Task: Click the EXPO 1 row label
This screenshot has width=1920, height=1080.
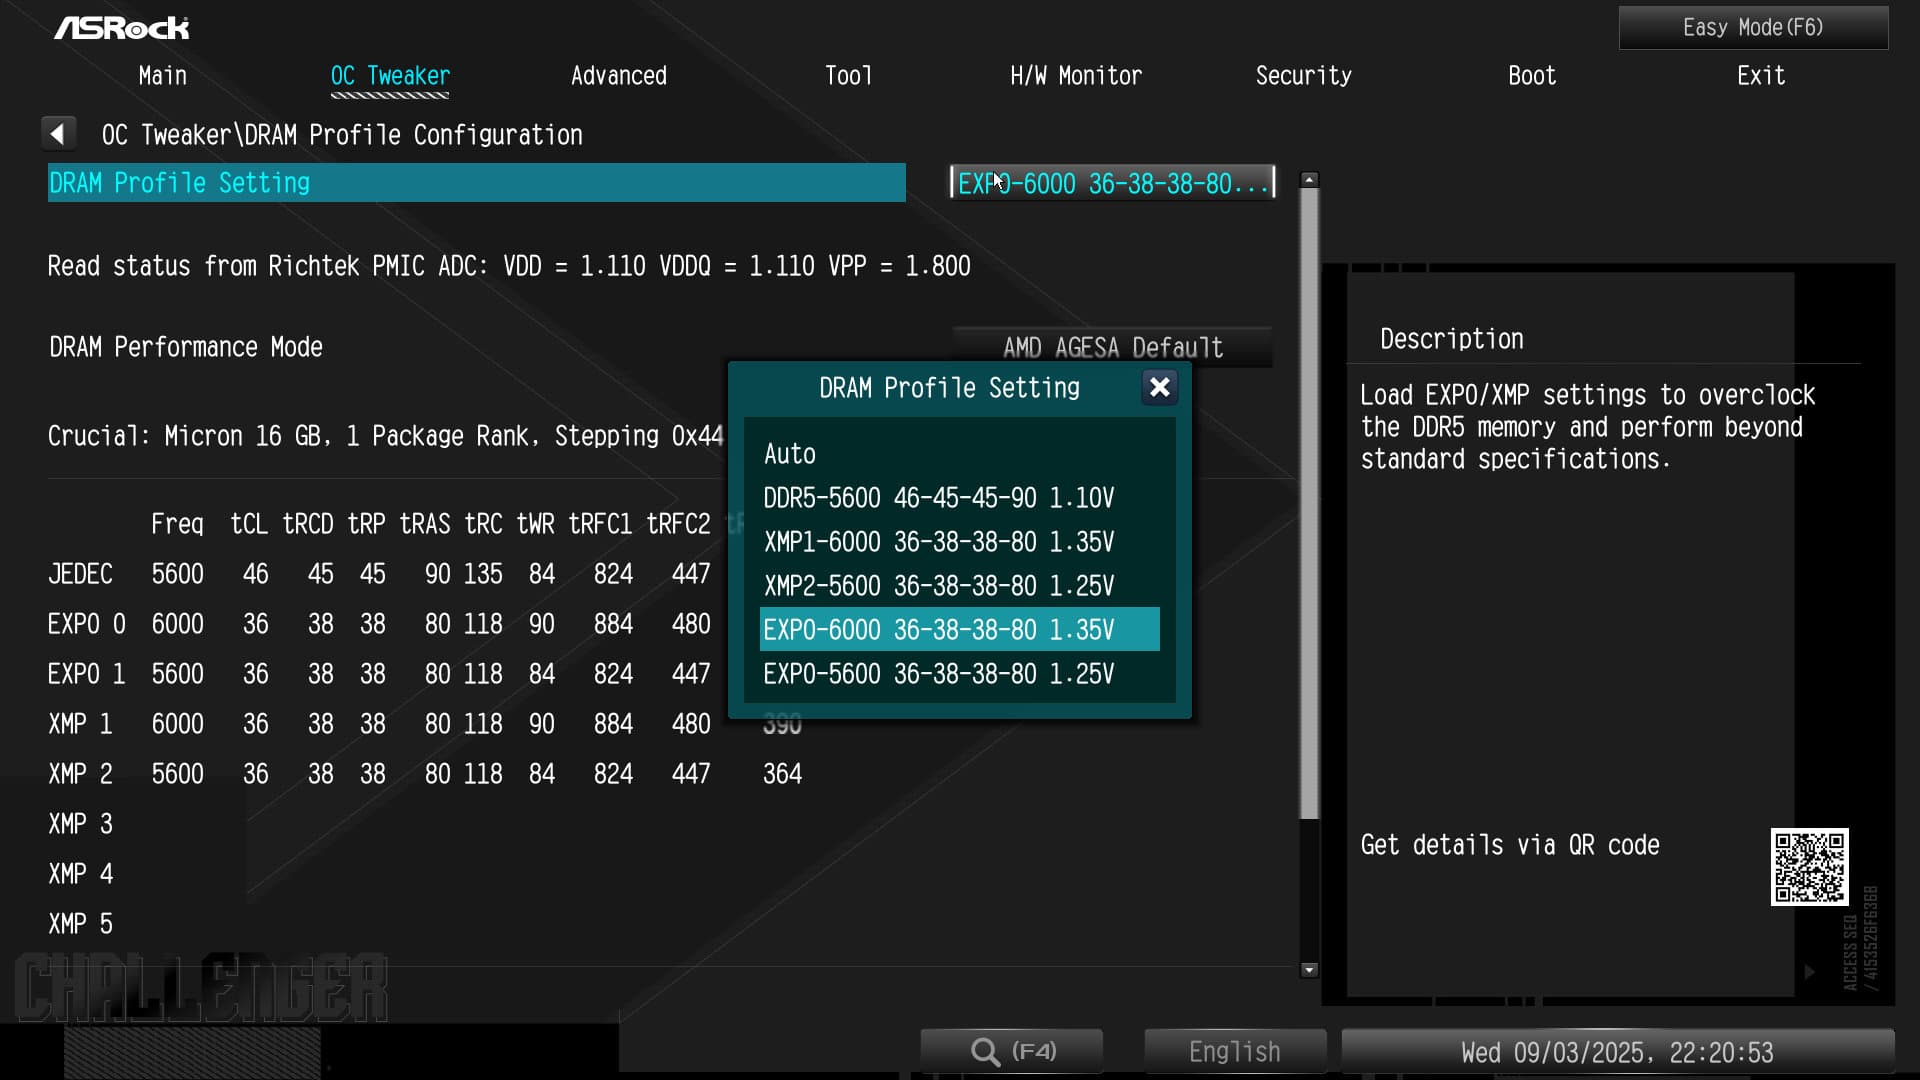Action: click(x=86, y=674)
